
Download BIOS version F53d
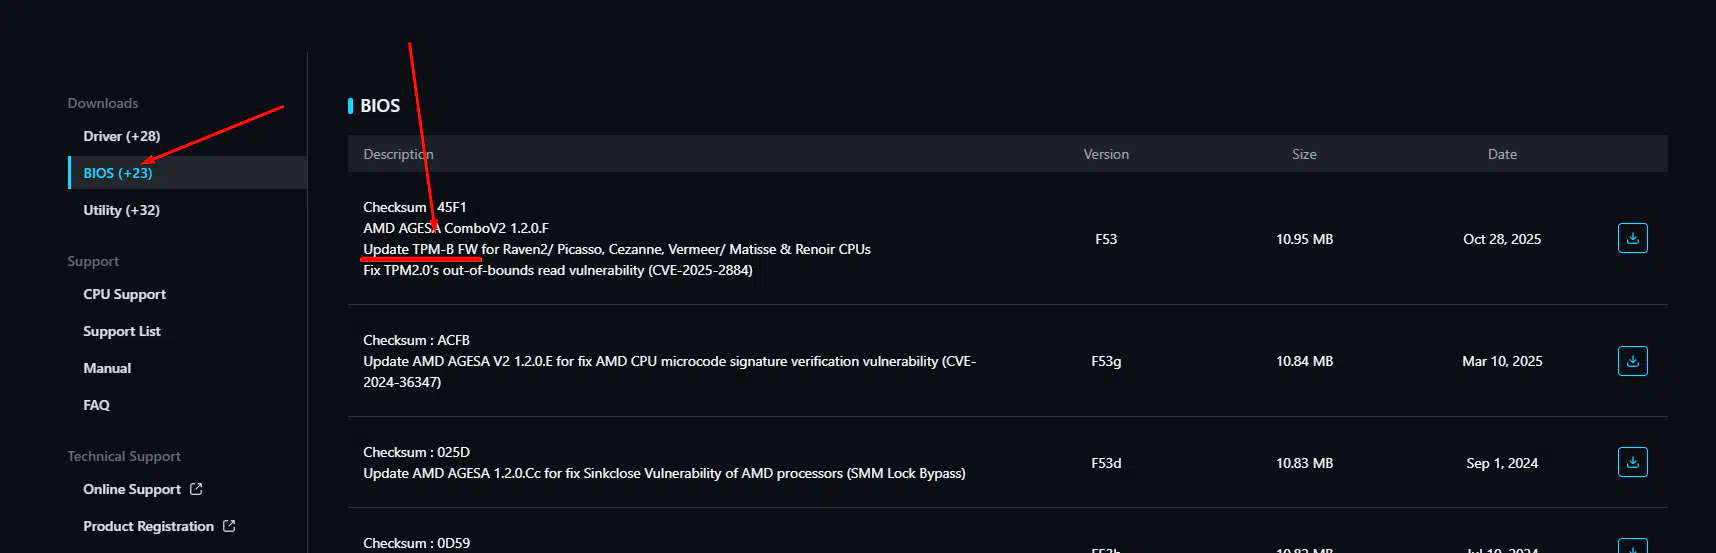pyautogui.click(x=1632, y=462)
